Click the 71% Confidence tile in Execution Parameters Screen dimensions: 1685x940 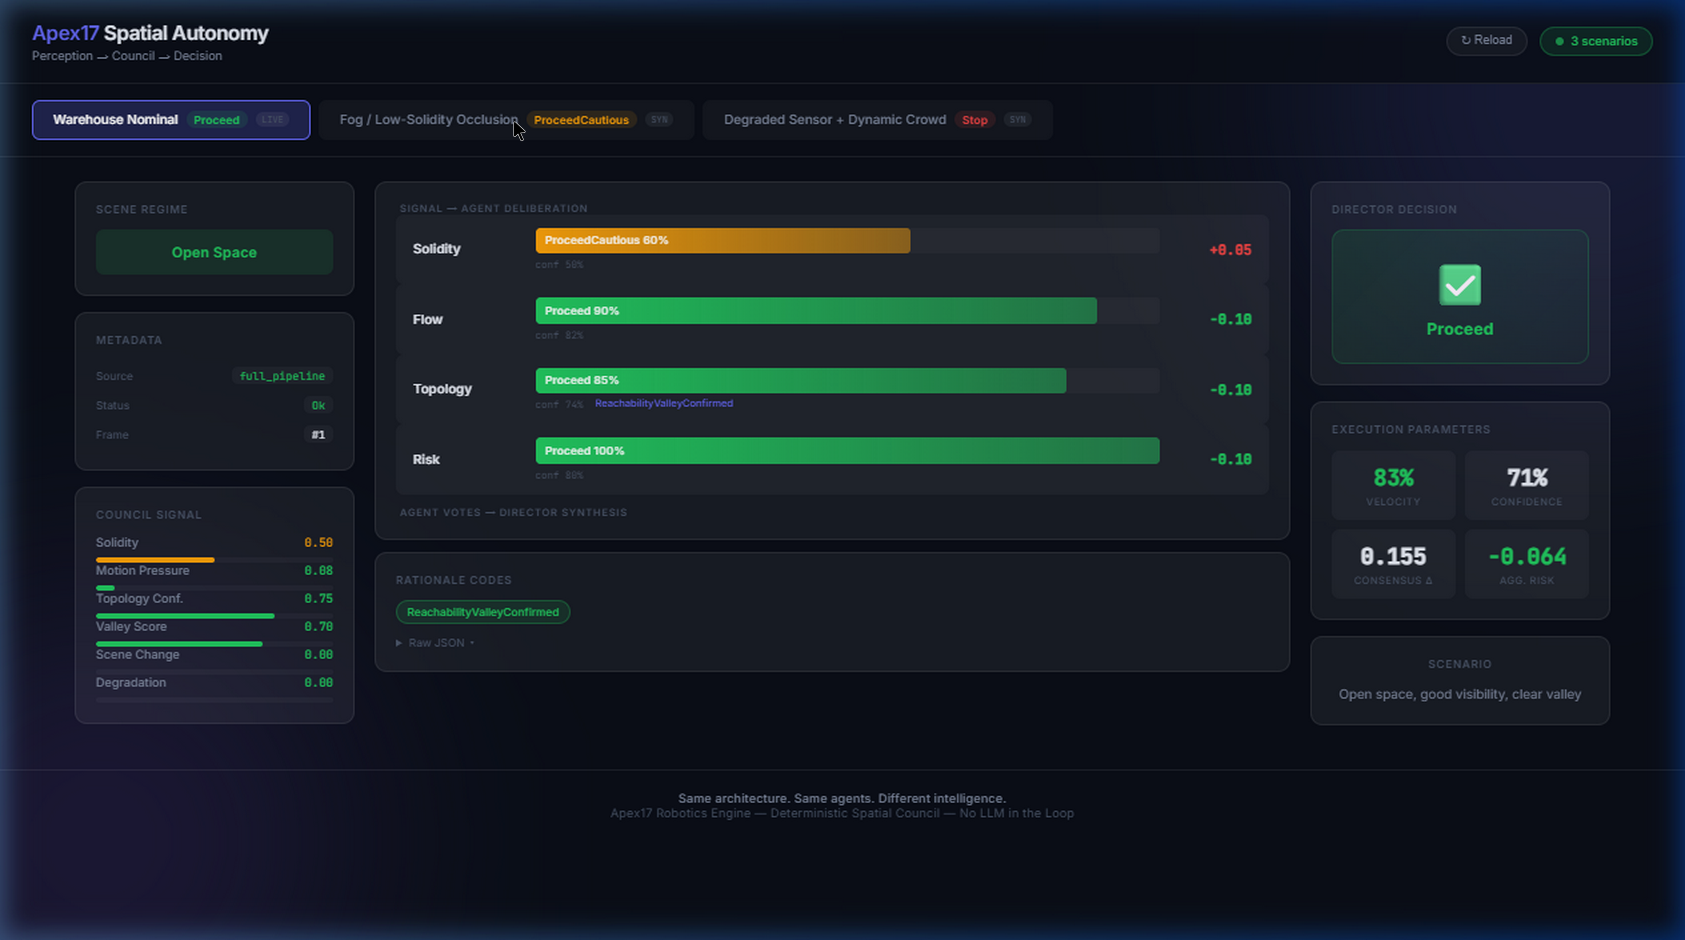[x=1526, y=485]
